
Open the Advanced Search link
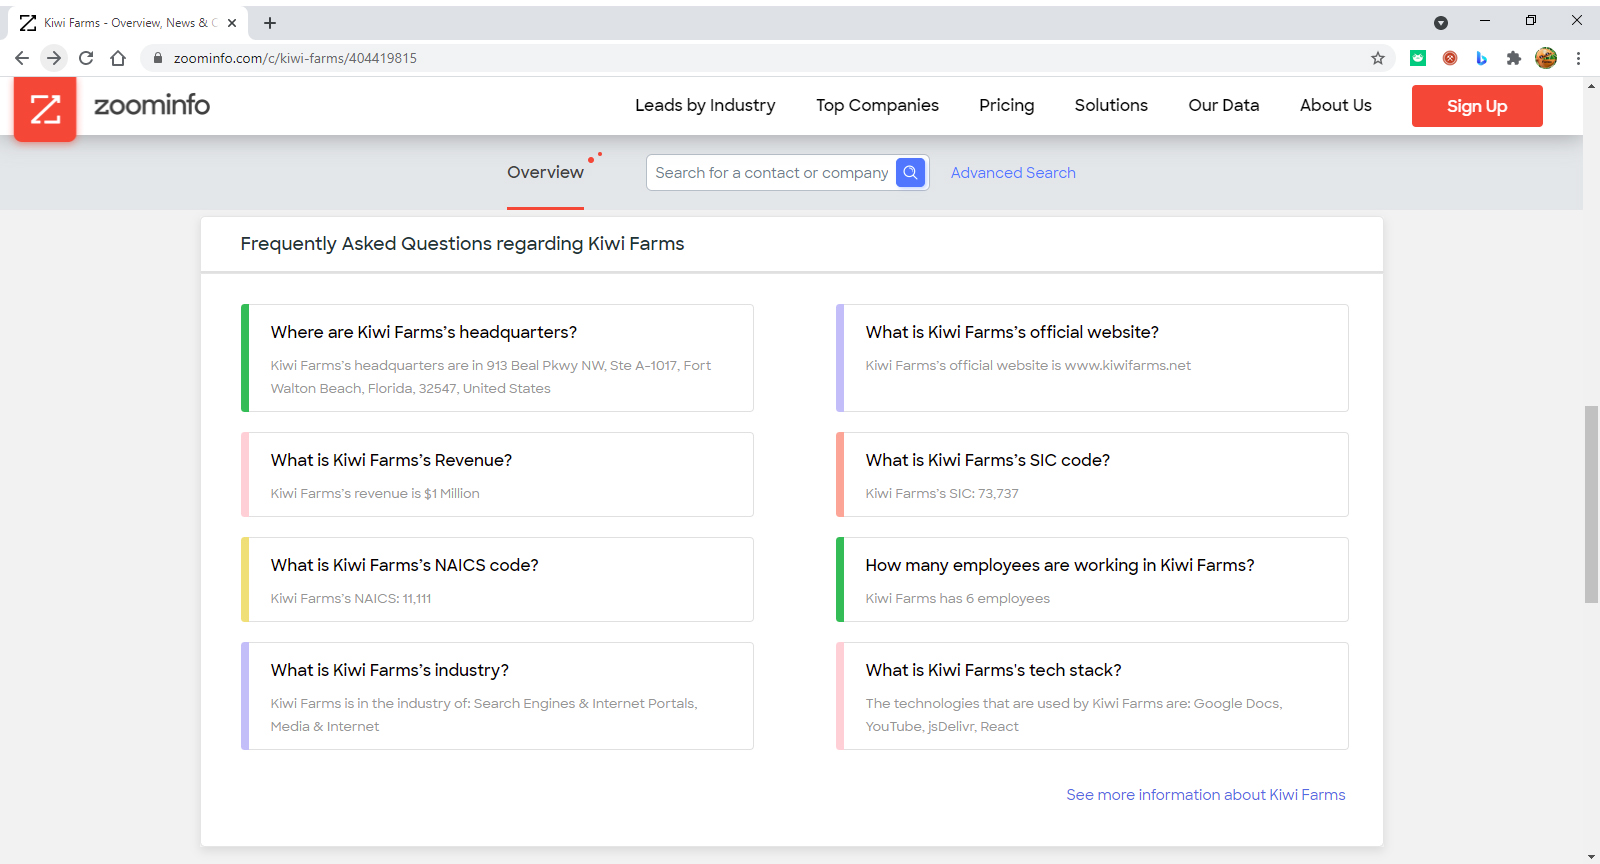coord(1013,172)
